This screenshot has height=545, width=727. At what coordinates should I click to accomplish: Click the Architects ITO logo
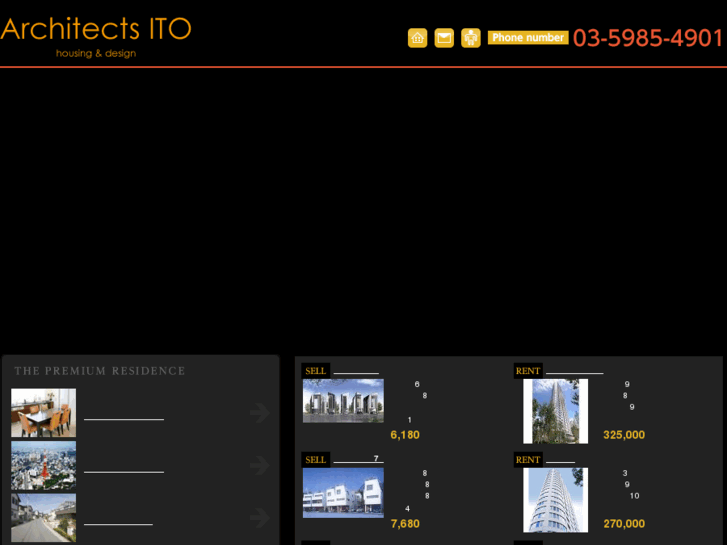click(96, 37)
